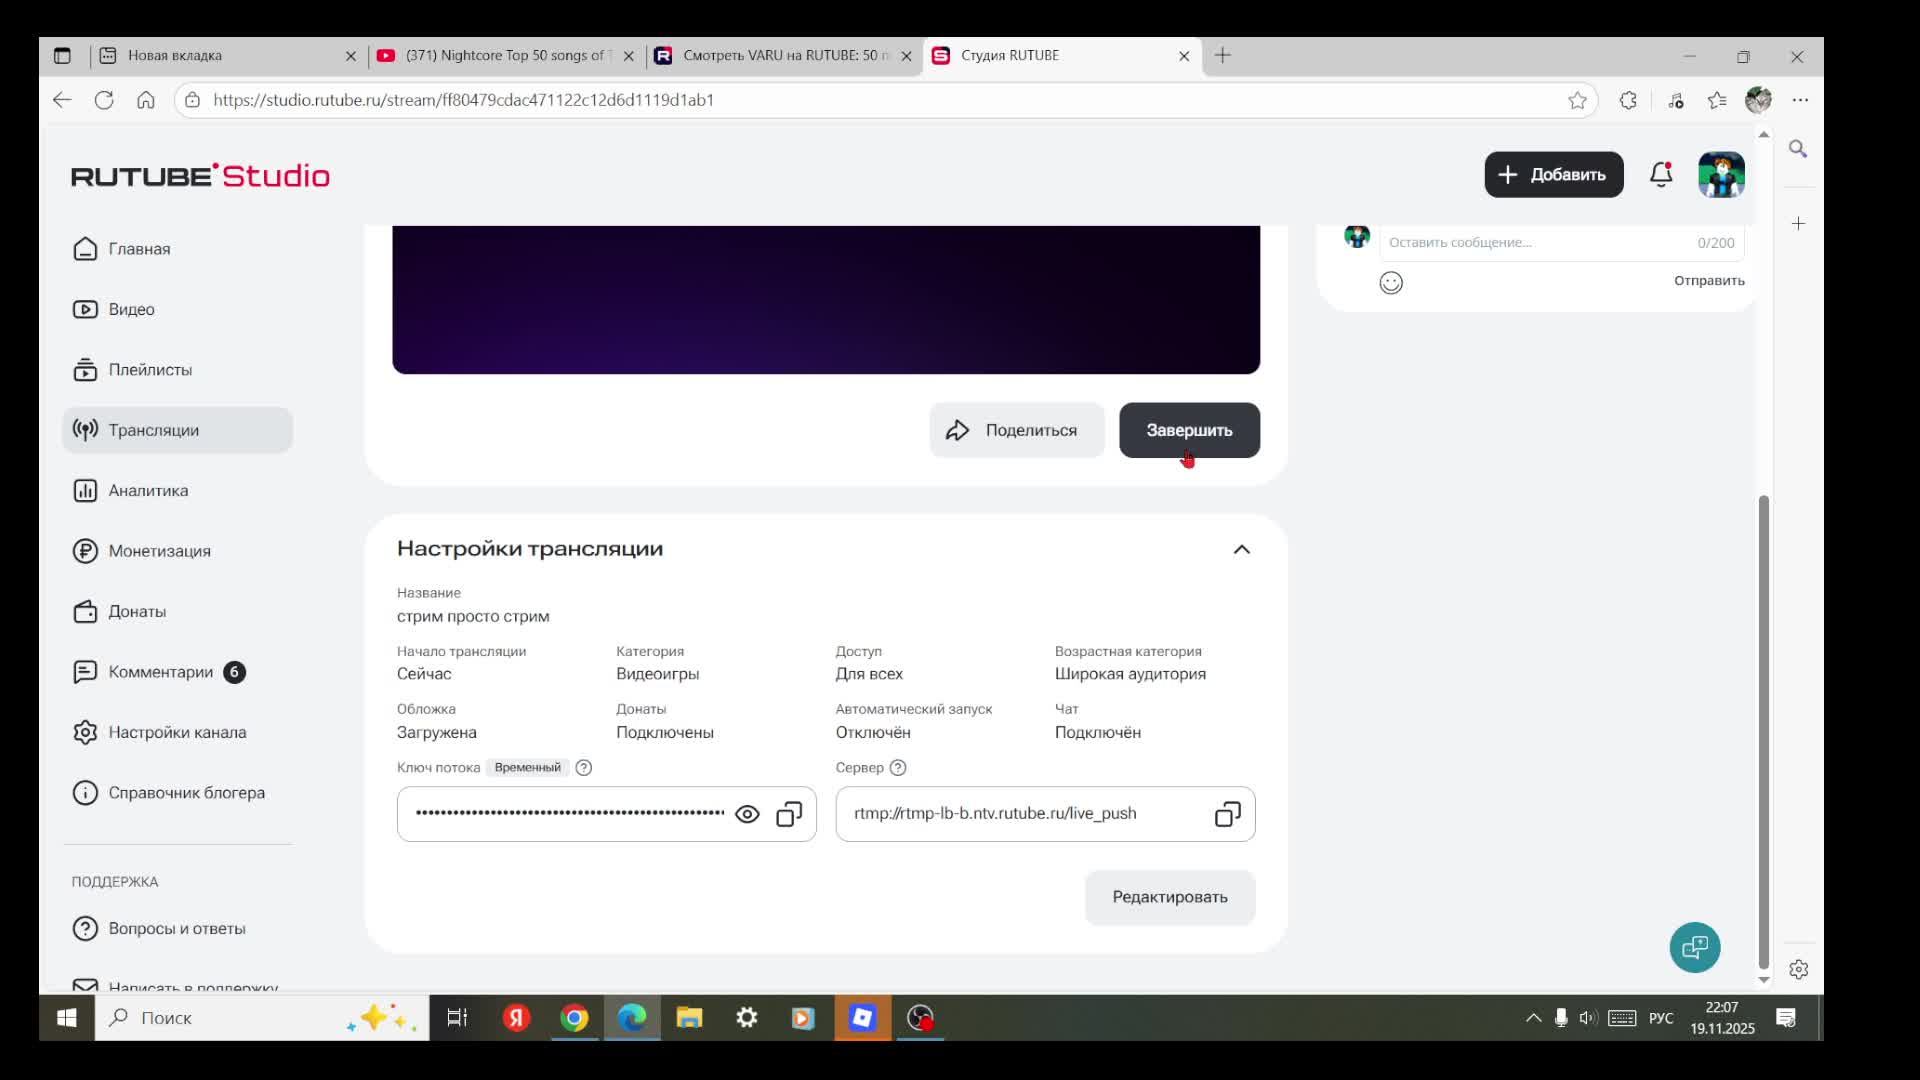This screenshot has height=1080, width=1920.
Task: Reveal the stream key with eye icon
Action: click(x=747, y=814)
